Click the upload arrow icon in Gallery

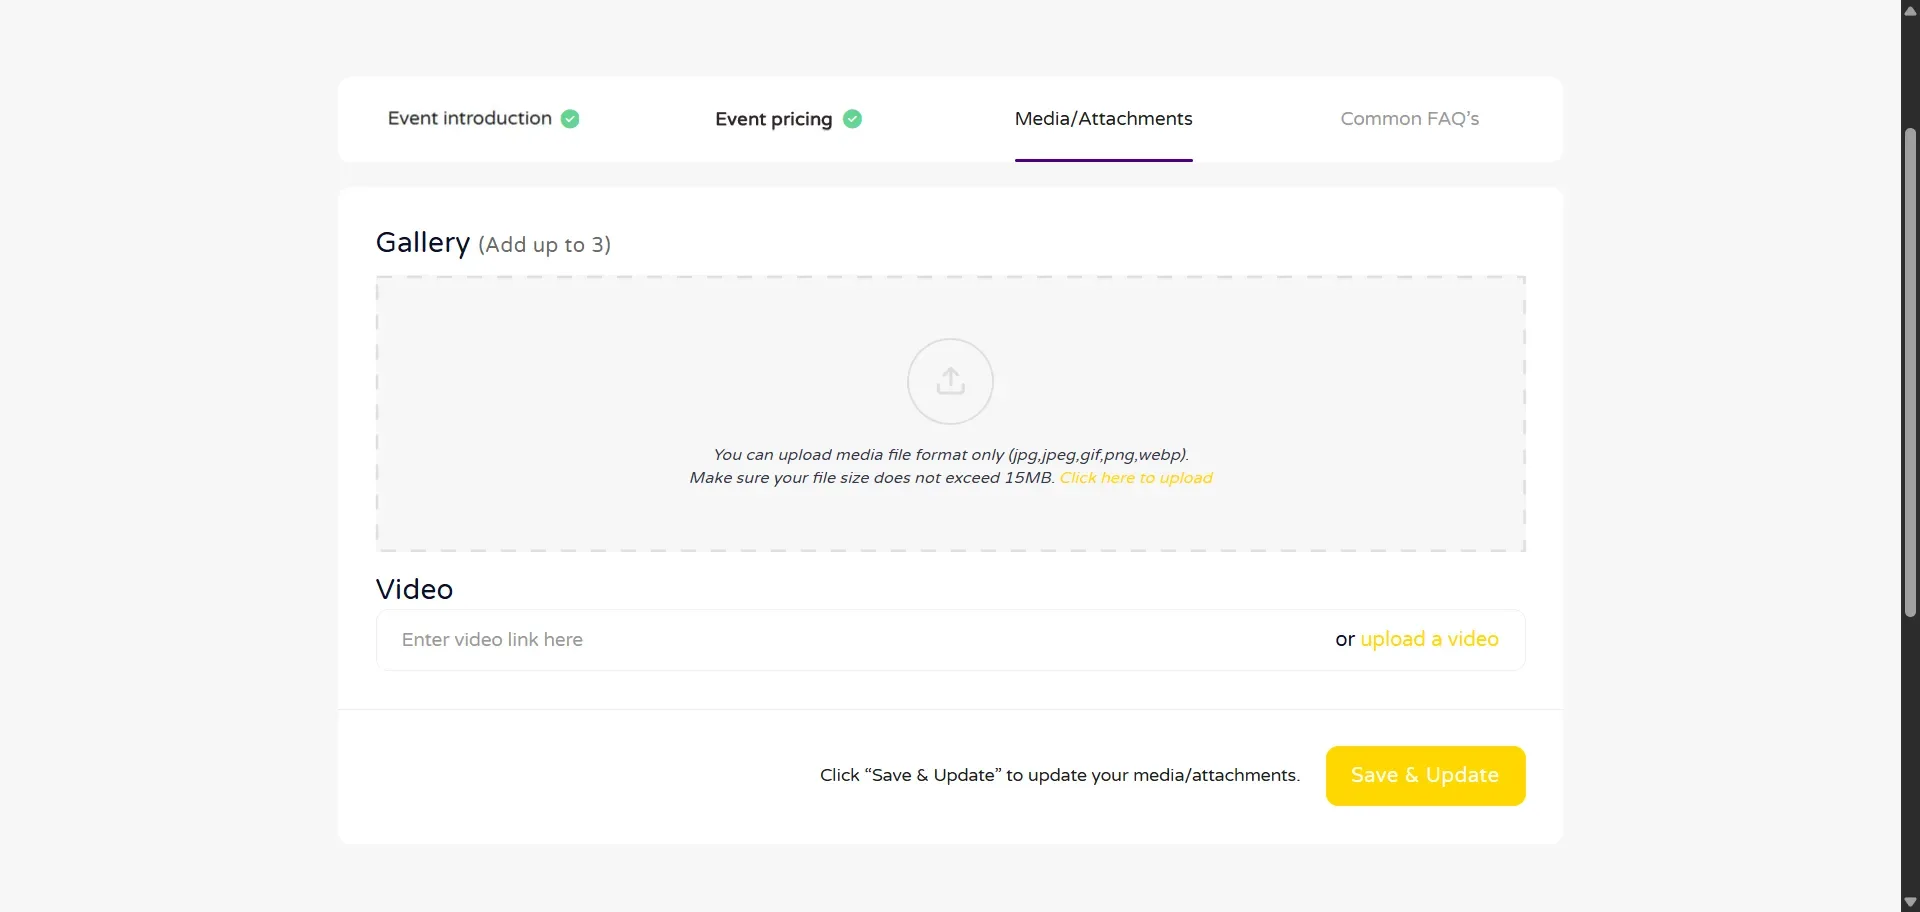click(950, 381)
